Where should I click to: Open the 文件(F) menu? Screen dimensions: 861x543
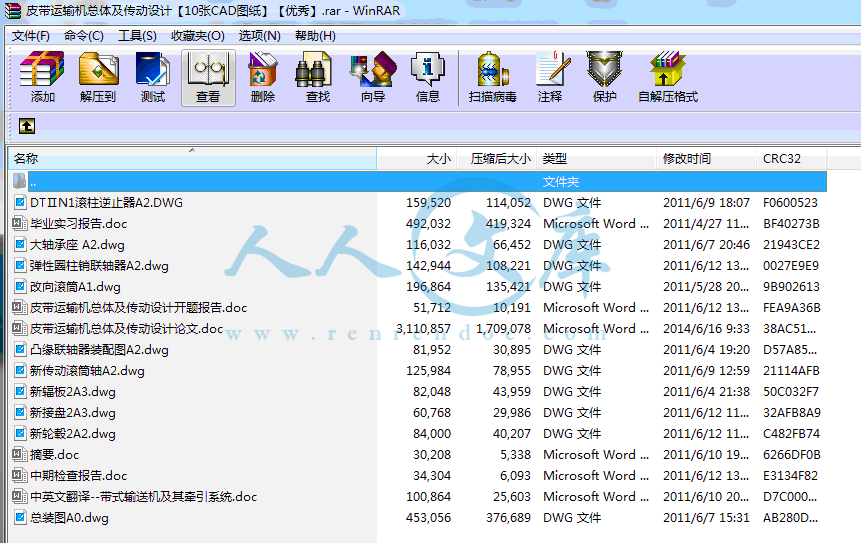[x=31, y=36]
